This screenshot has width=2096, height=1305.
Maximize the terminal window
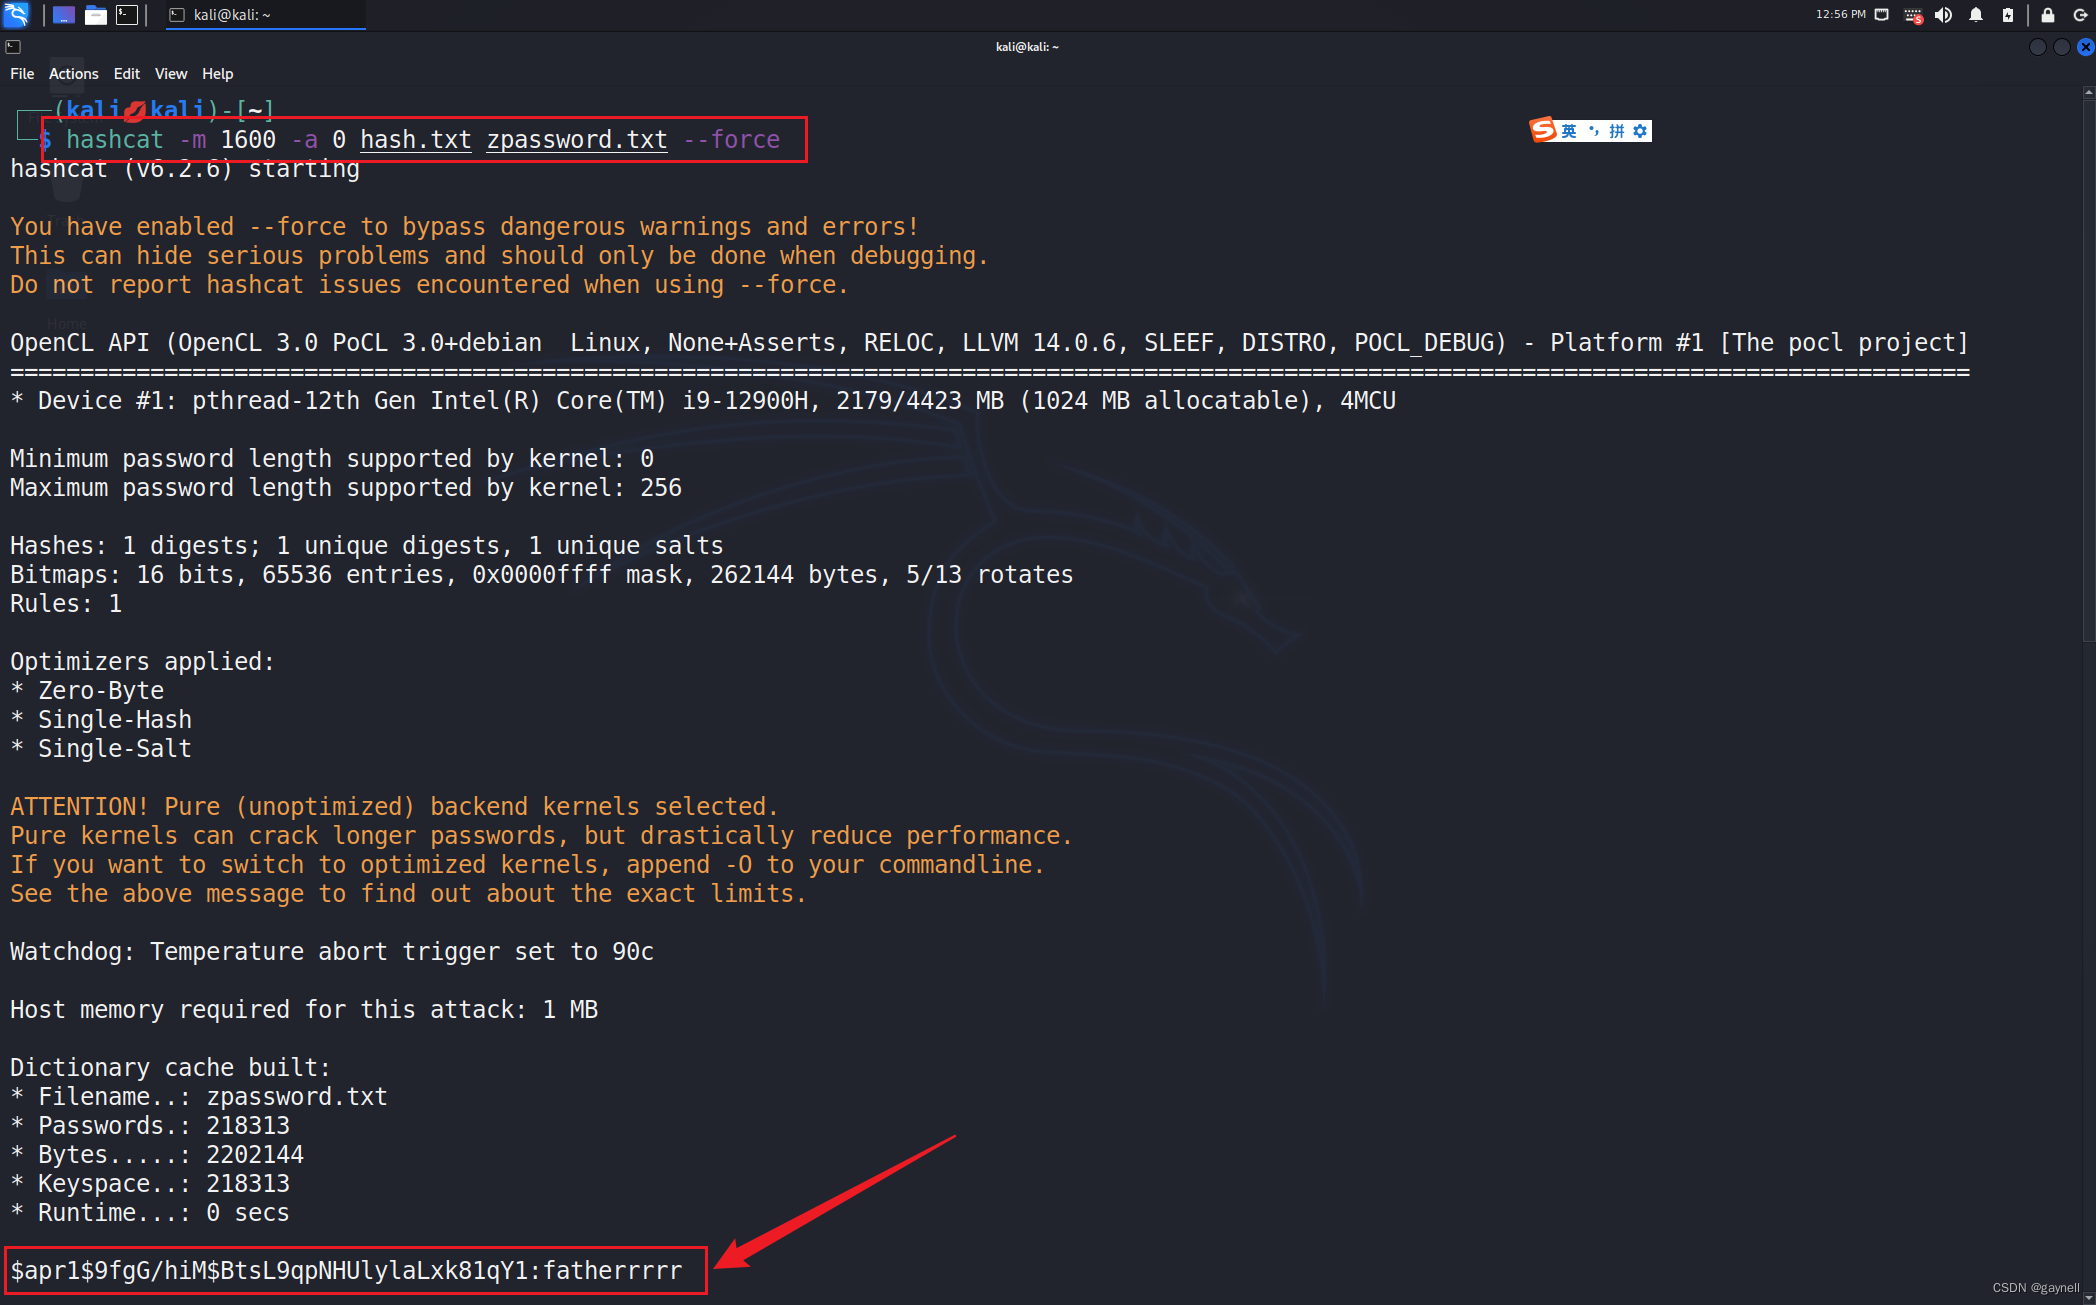[x=2061, y=47]
